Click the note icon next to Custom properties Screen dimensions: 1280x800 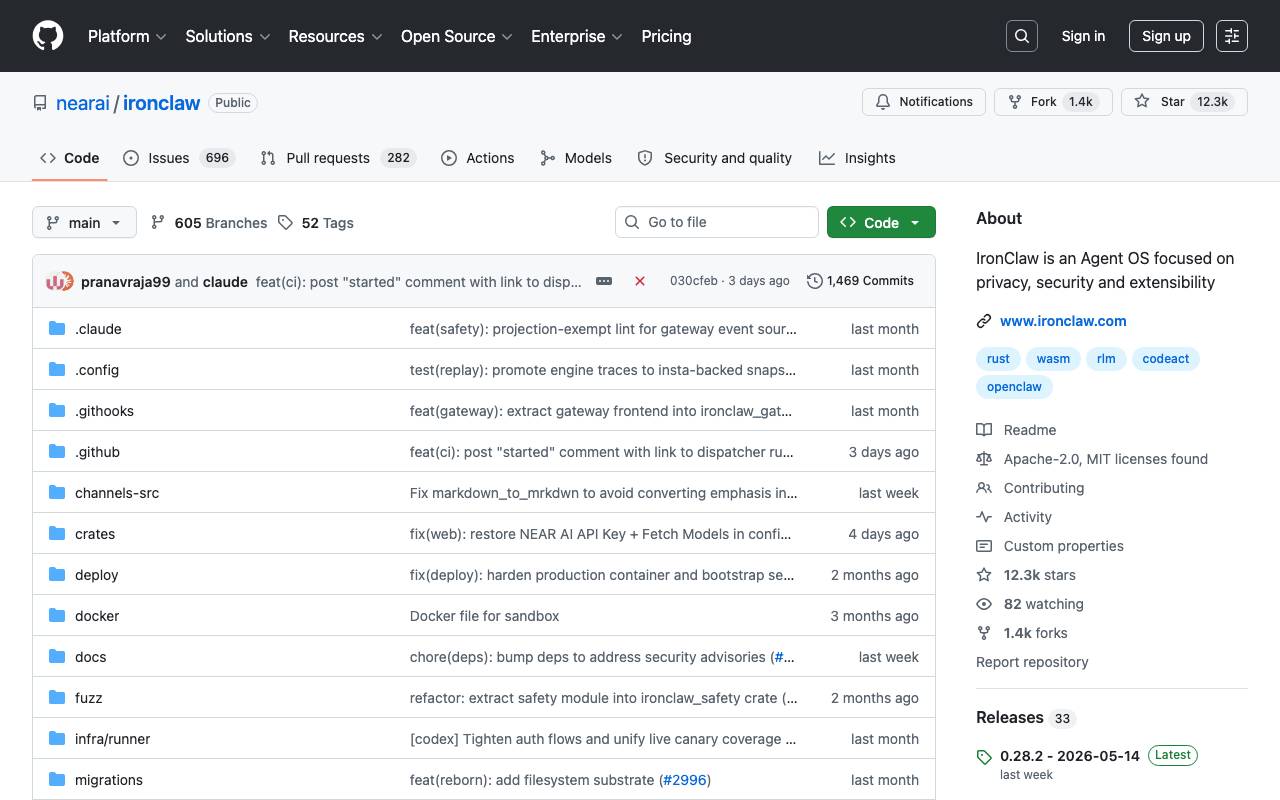point(984,546)
